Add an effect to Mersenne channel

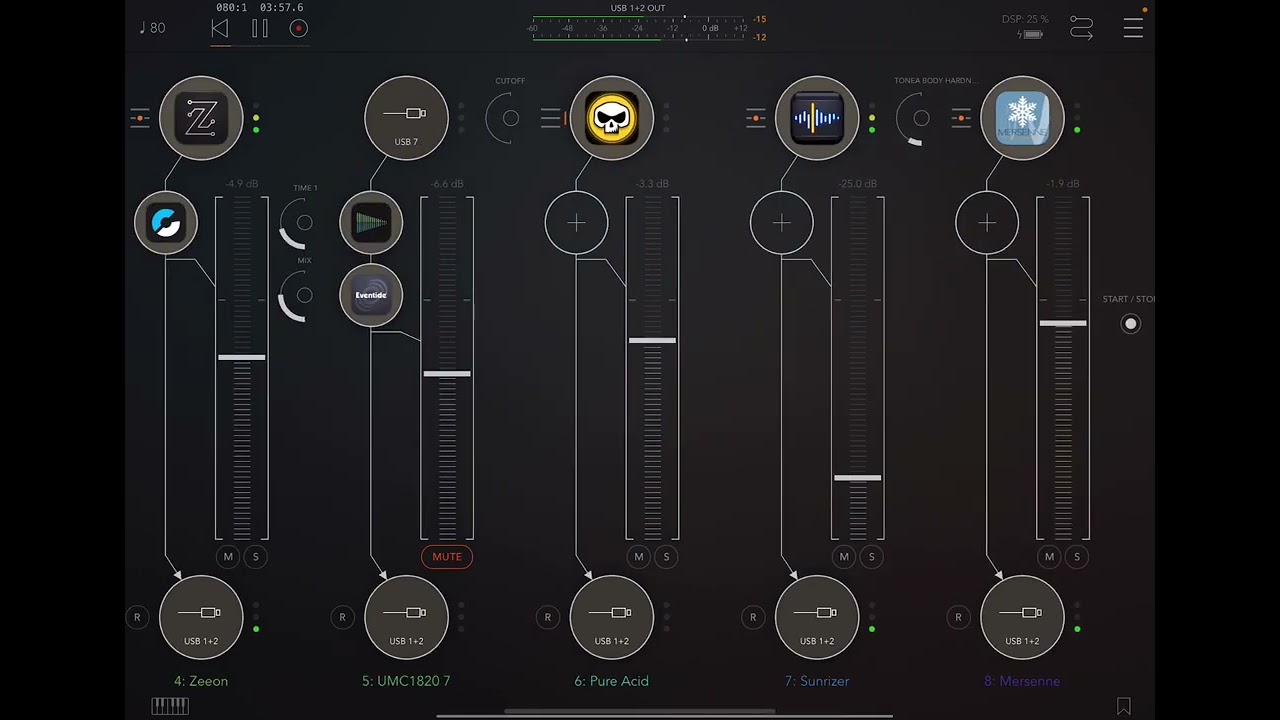click(x=987, y=223)
